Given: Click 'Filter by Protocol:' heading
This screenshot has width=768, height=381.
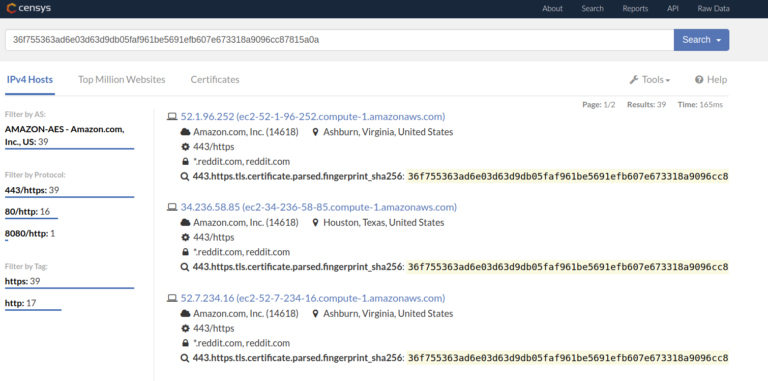Looking at the screenshot, I should [x=35, y=175].
